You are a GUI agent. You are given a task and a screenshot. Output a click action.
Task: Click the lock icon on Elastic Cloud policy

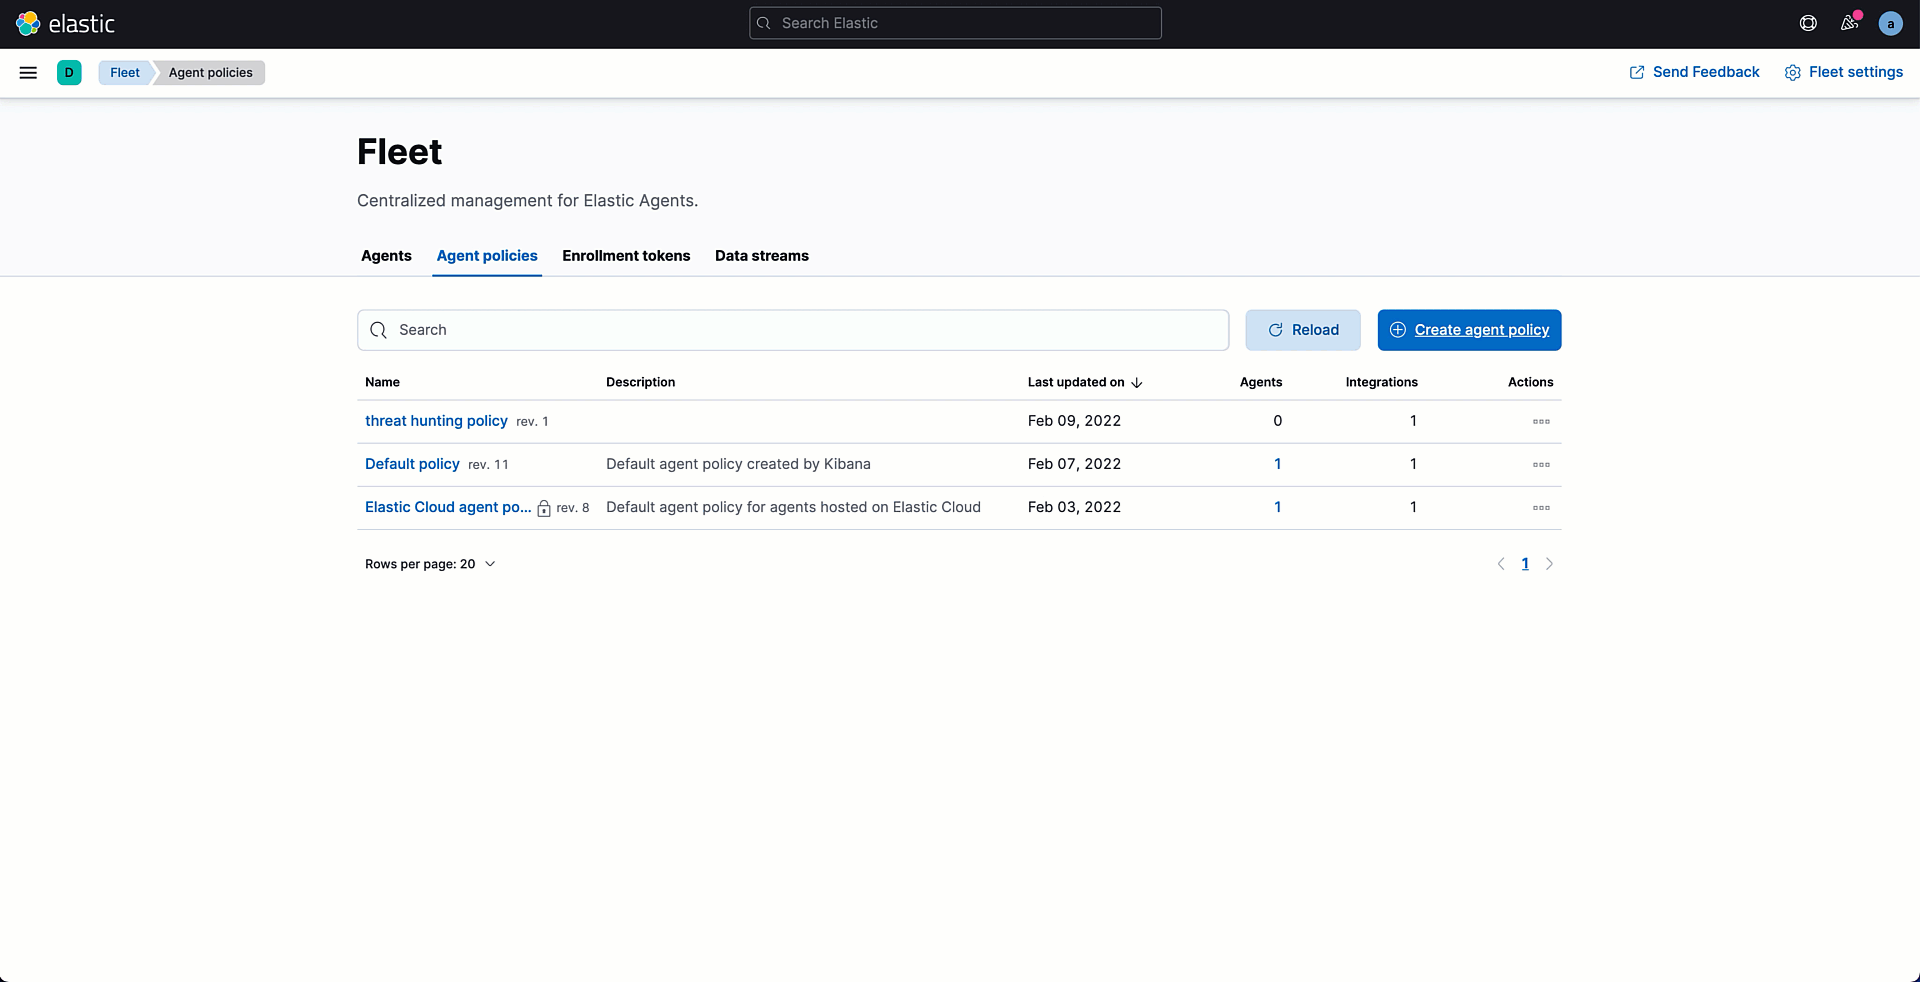click(544, 508)
